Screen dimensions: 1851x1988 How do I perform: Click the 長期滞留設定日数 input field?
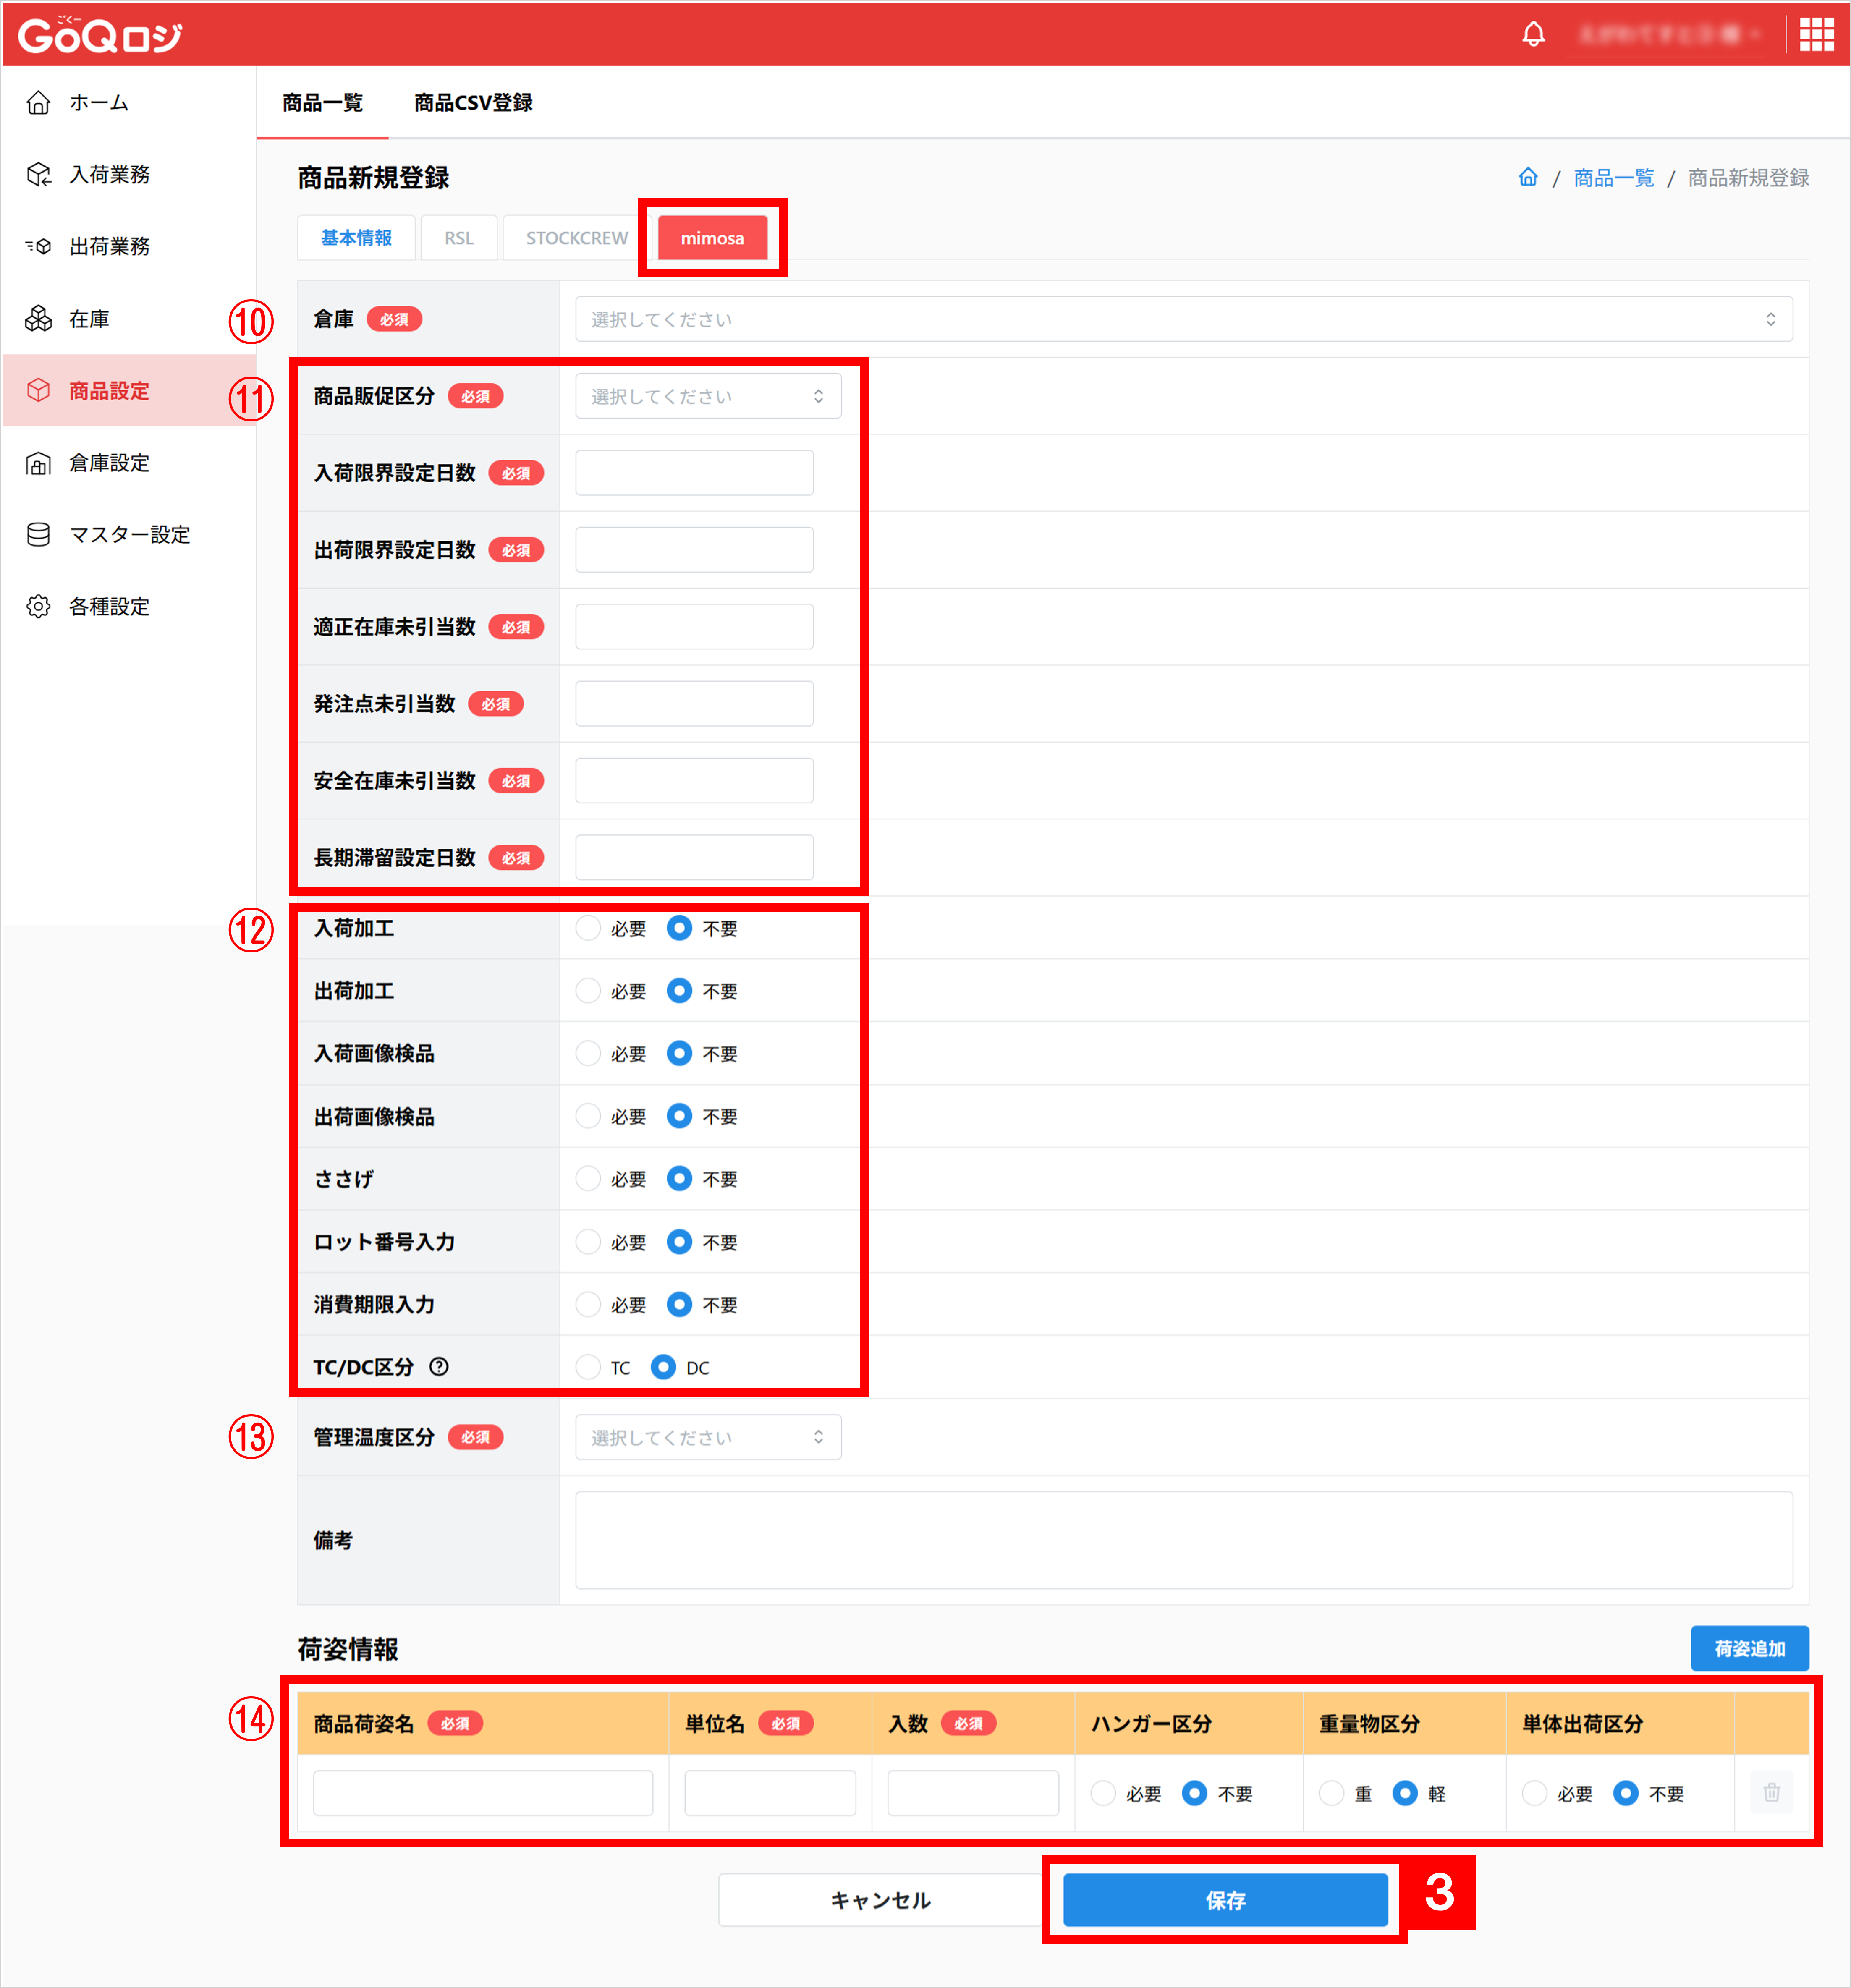pyautogui.click(x=694, y=857)
